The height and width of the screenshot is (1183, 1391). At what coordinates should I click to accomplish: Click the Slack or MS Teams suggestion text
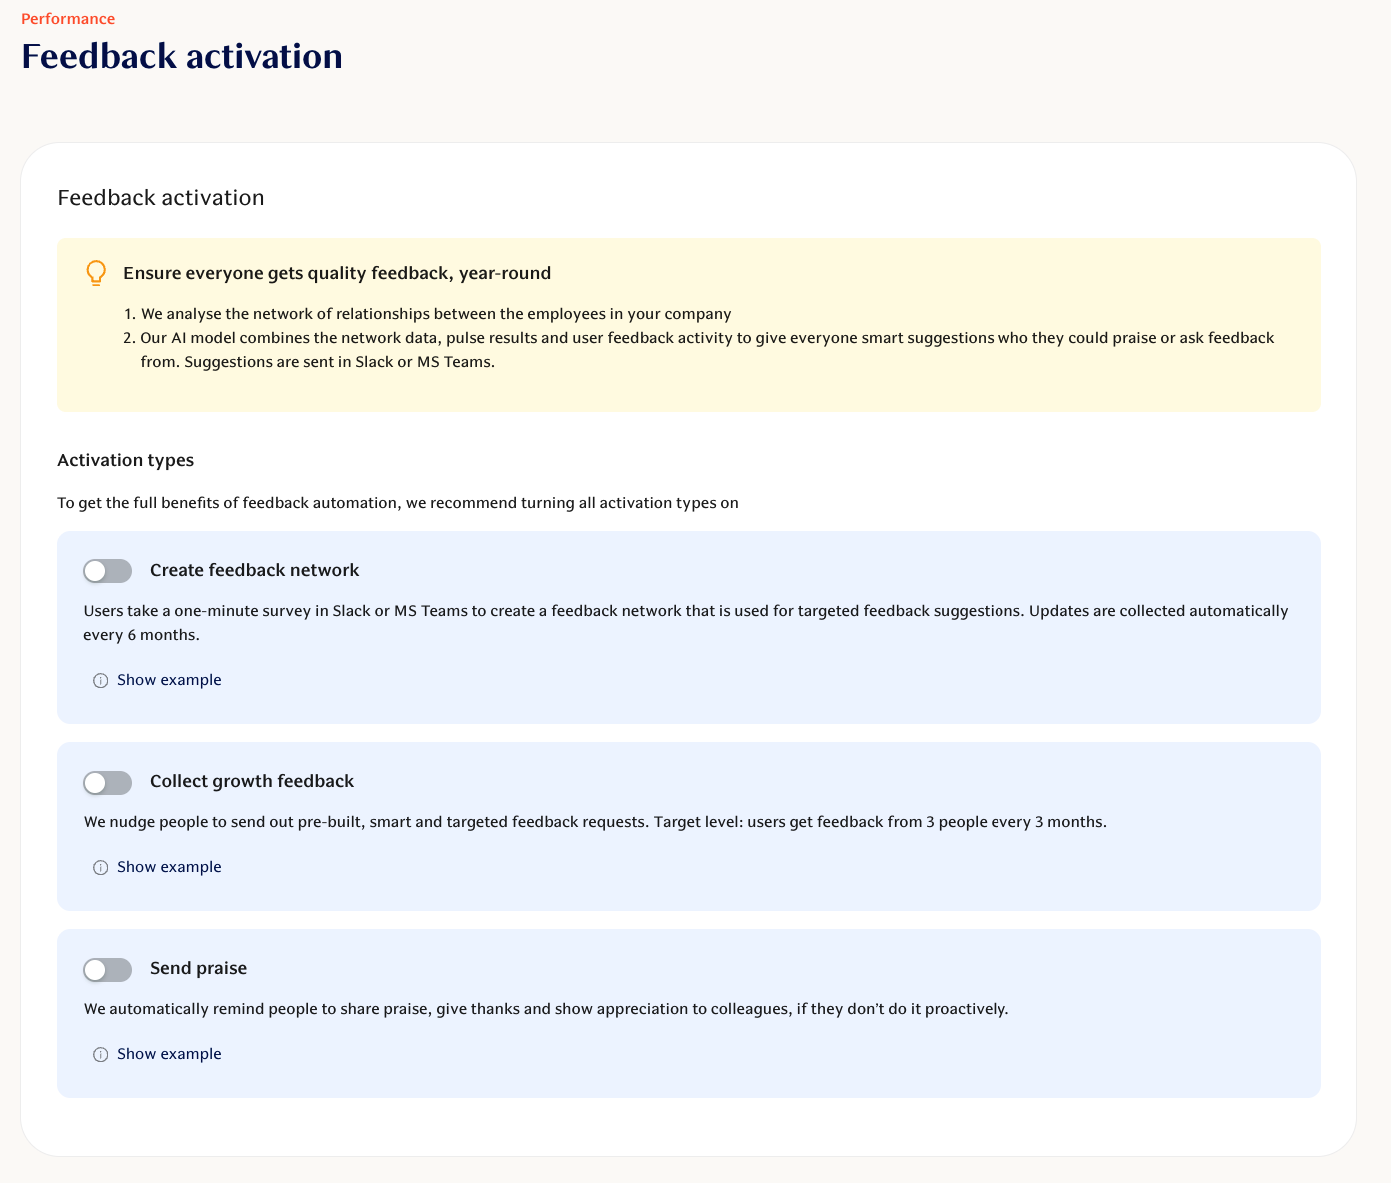318,362
